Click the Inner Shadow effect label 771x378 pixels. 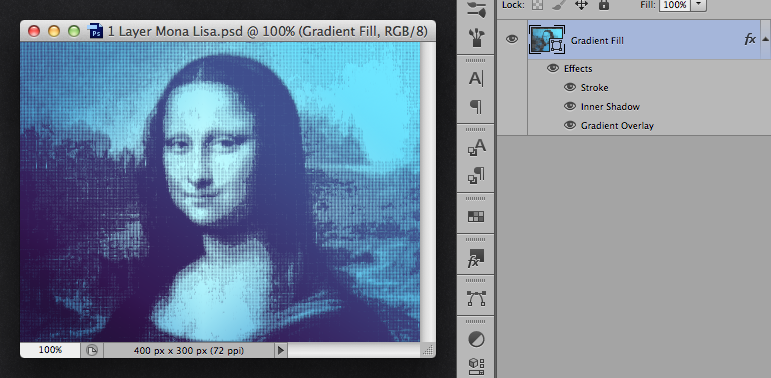coord(610,107)
